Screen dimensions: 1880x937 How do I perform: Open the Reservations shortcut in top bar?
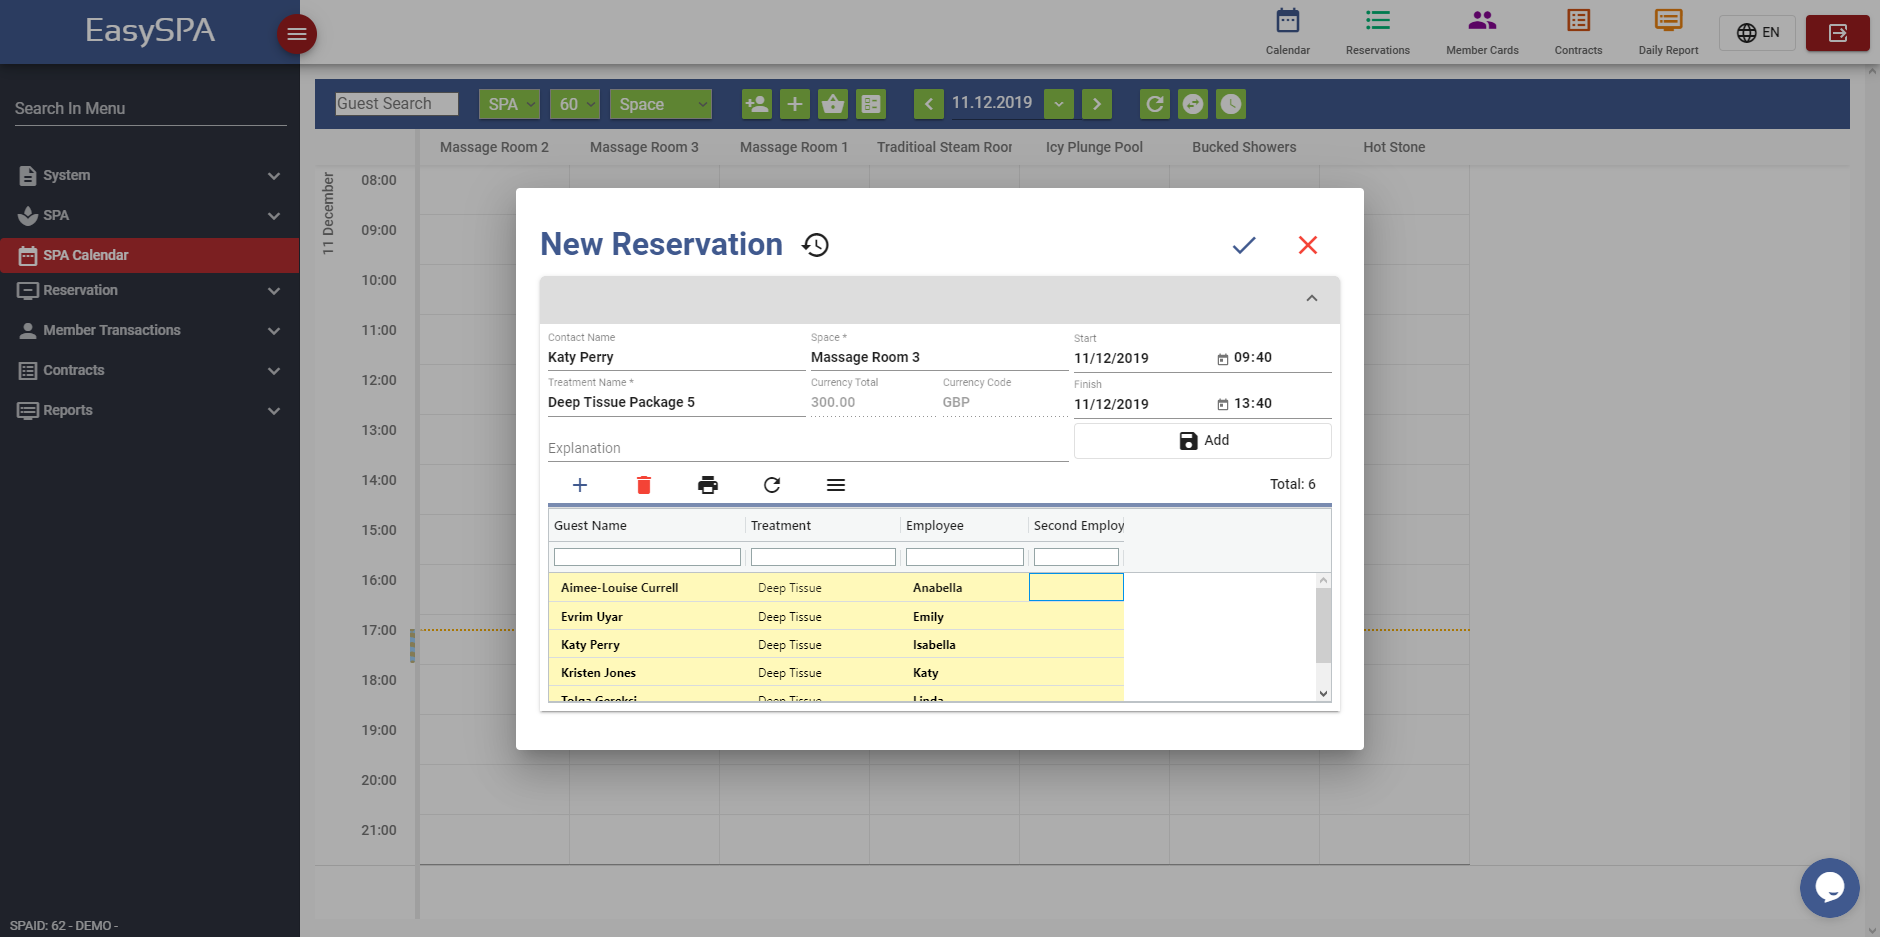pyautogui.click(x=1377, y=32)
